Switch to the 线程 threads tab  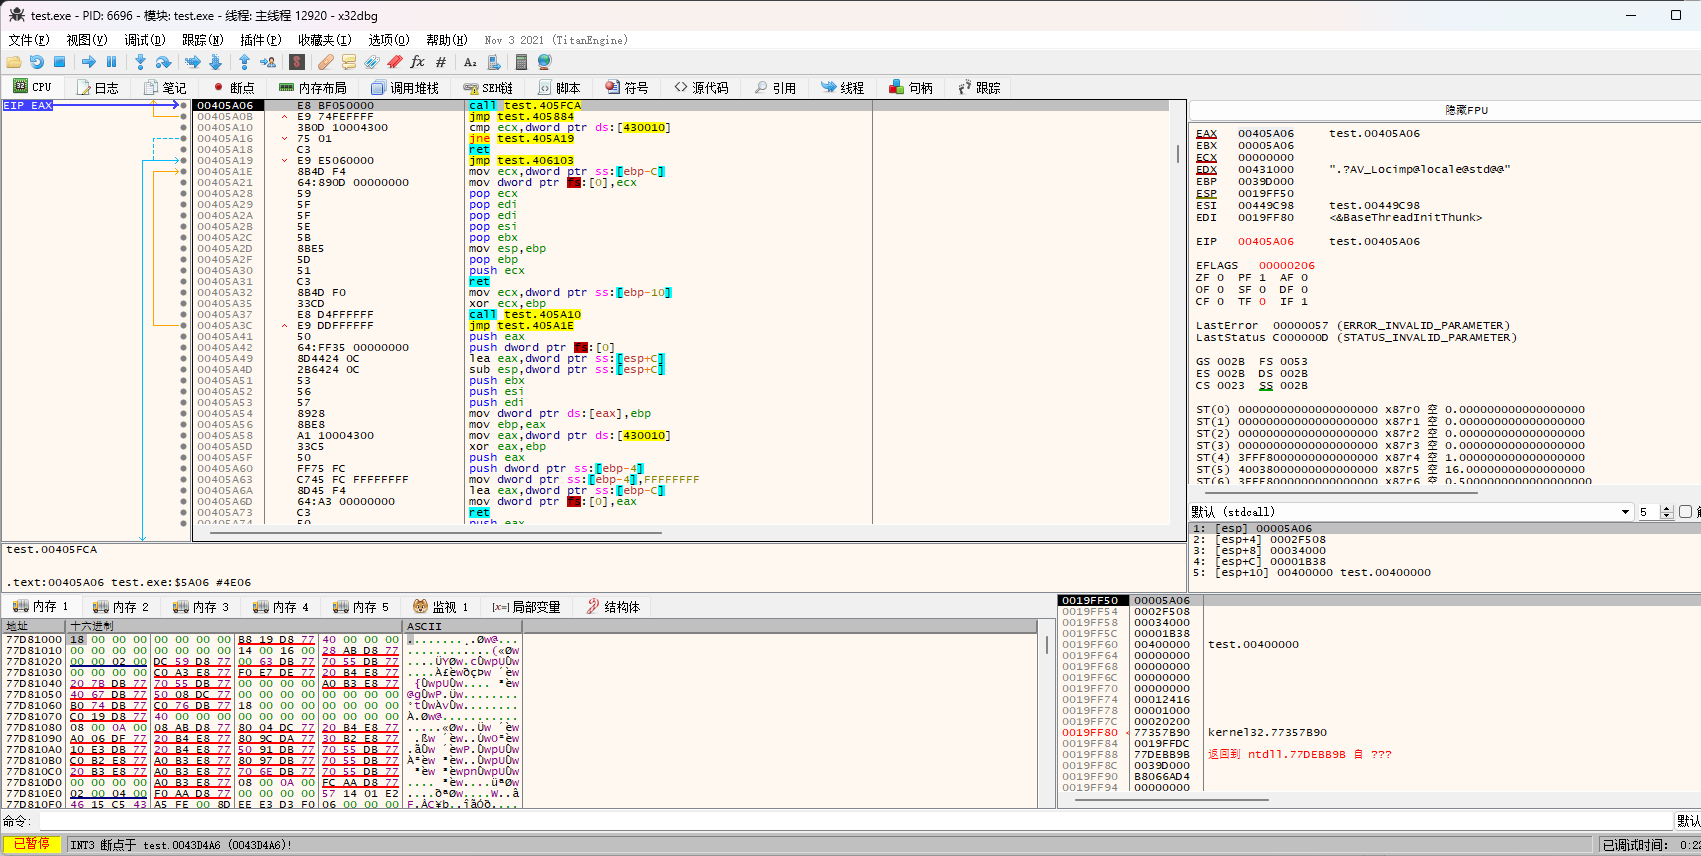(843, 88)
